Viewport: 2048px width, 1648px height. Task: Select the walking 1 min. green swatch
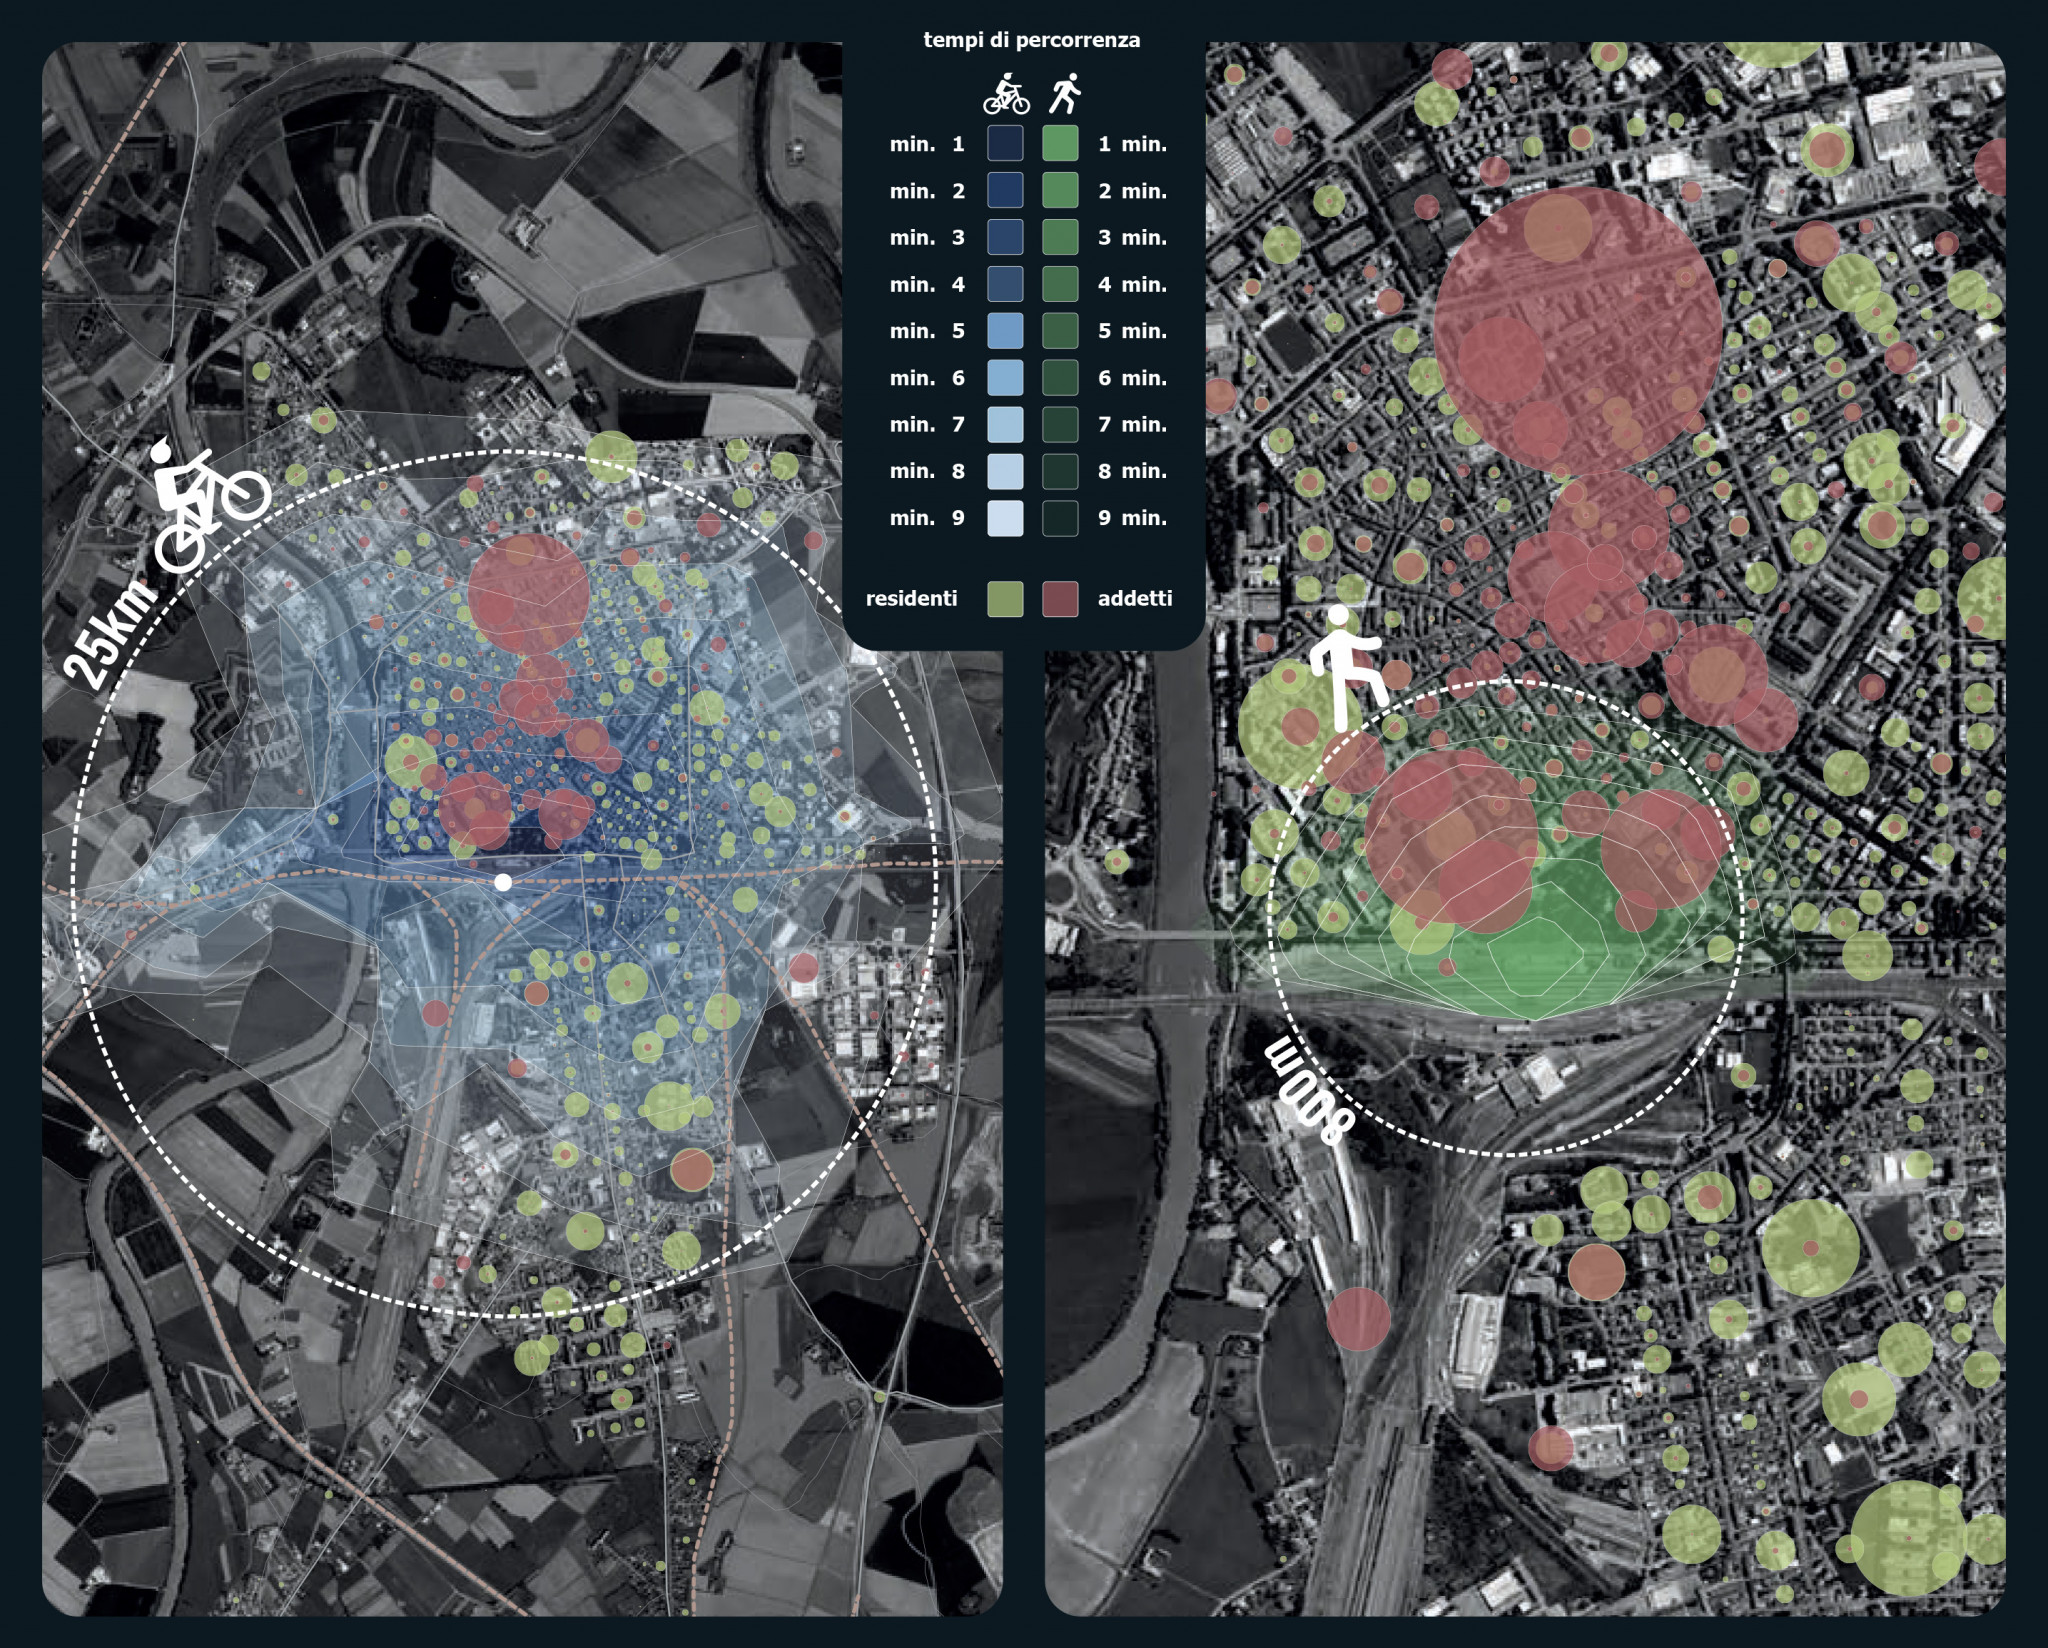click(1060, 143)
